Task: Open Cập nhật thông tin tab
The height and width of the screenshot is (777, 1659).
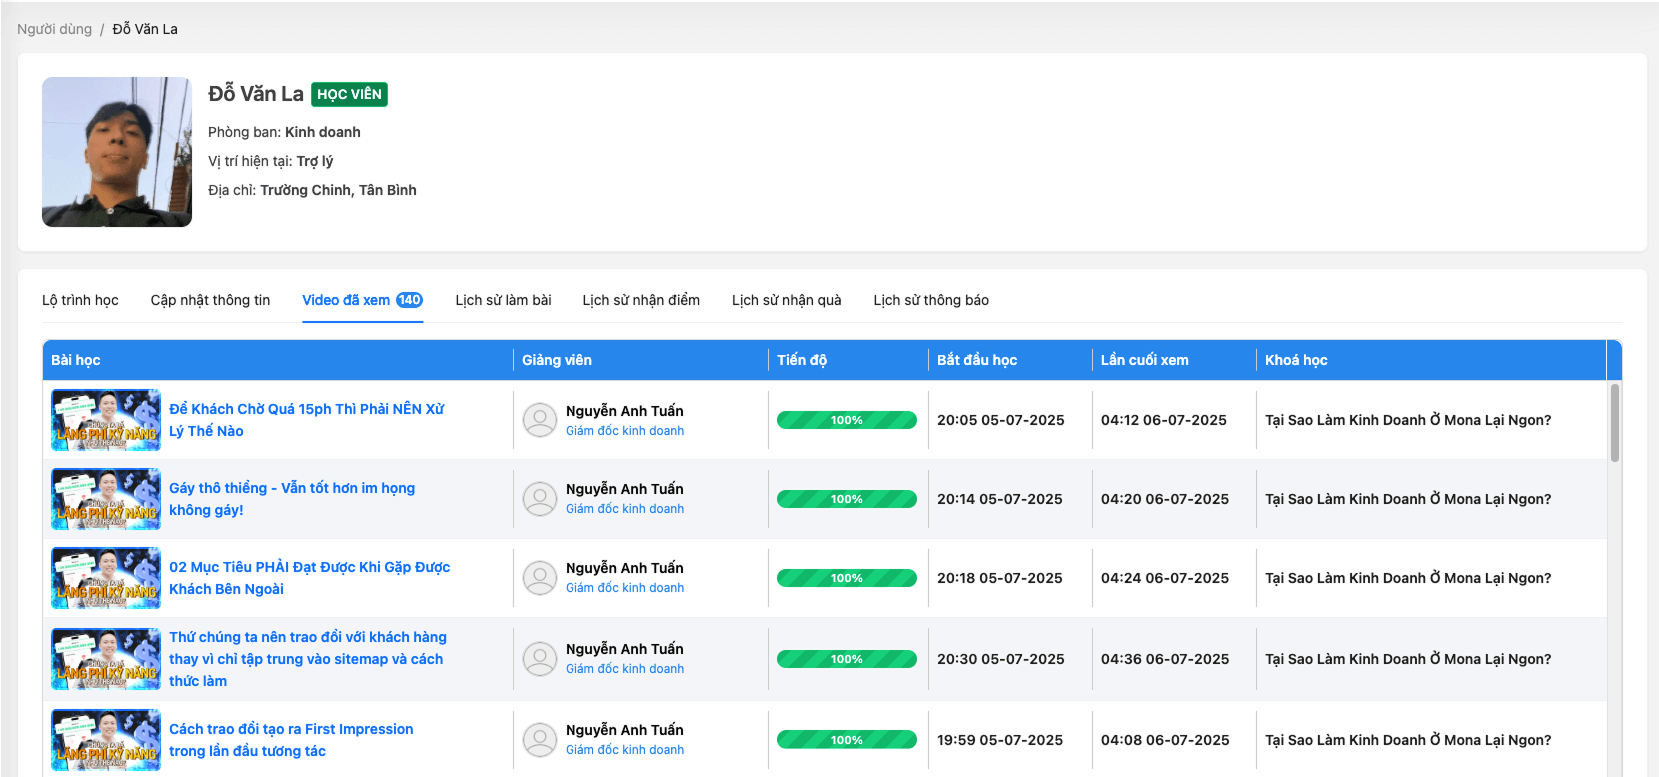Action: [x=210, y=300]
